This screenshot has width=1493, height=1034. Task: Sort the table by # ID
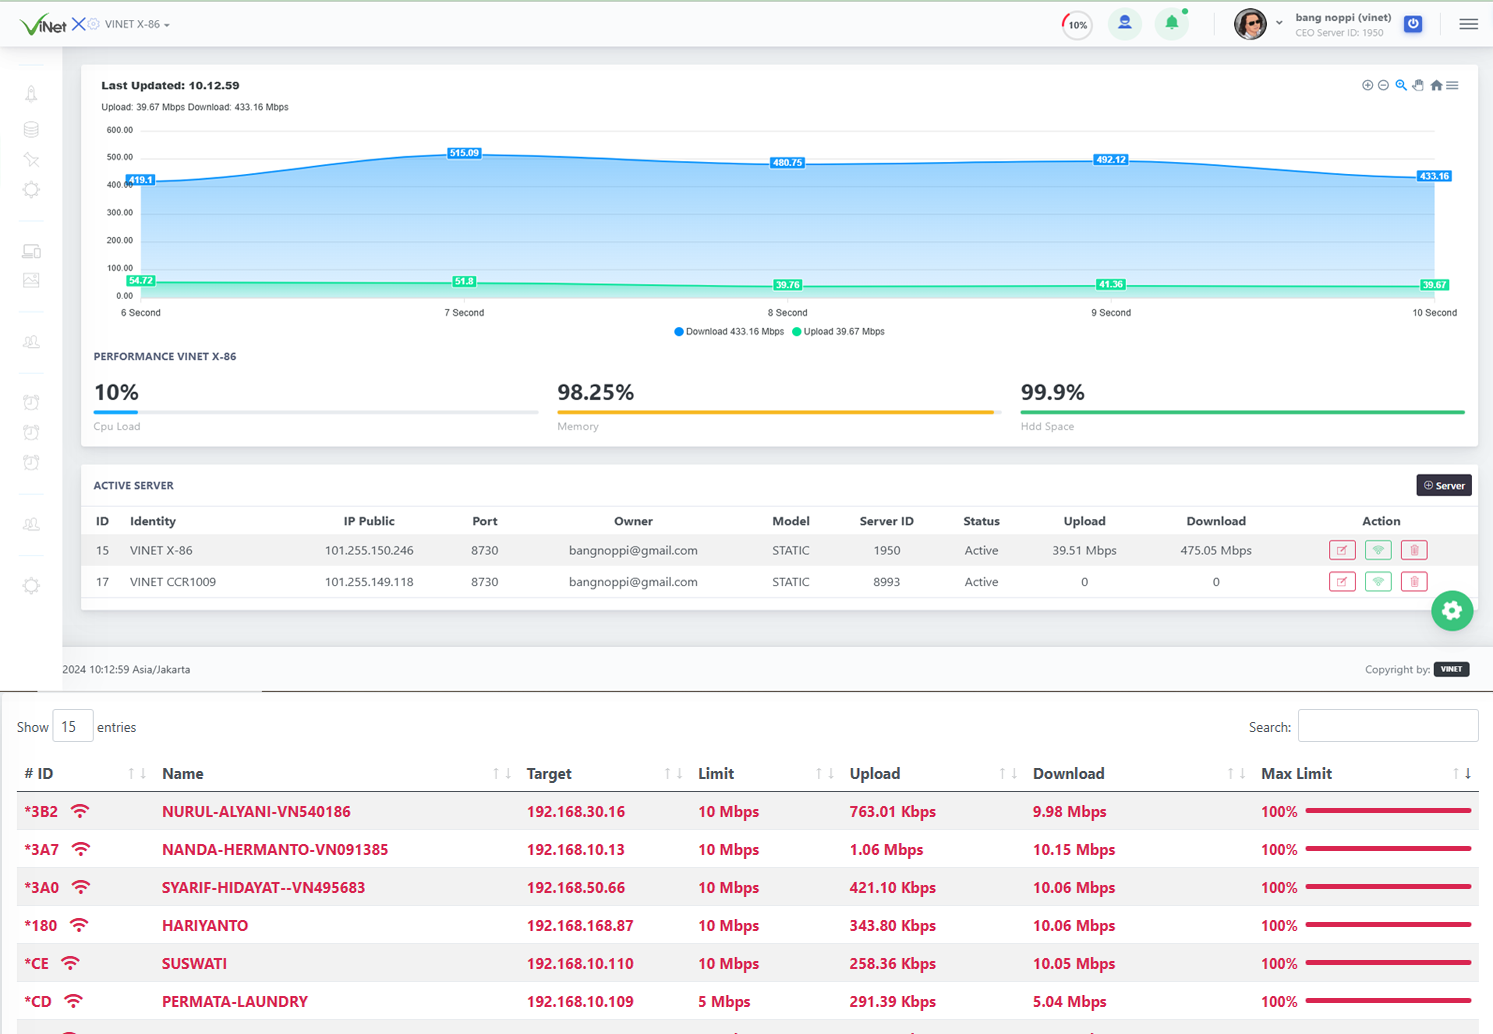pos(84,774)
